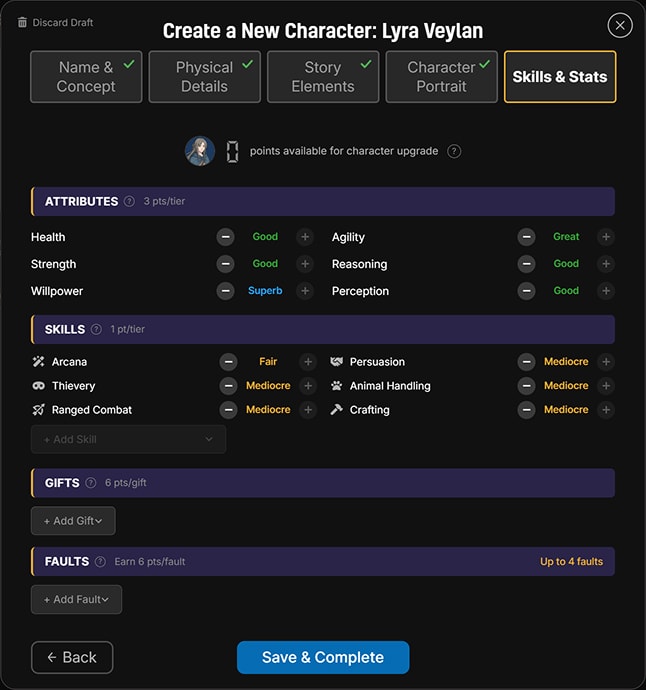Click the Persuasion handshake icon
The image size is (646, 690).
point(337,362)
